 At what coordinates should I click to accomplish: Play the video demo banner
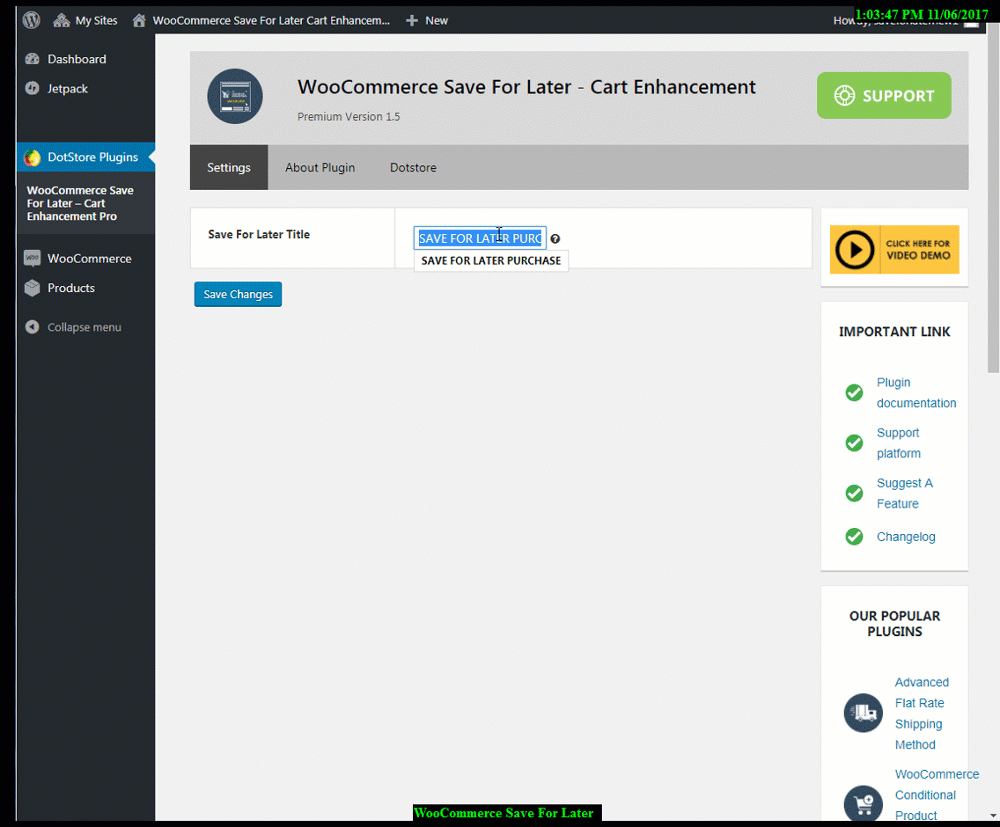point(894,249)
